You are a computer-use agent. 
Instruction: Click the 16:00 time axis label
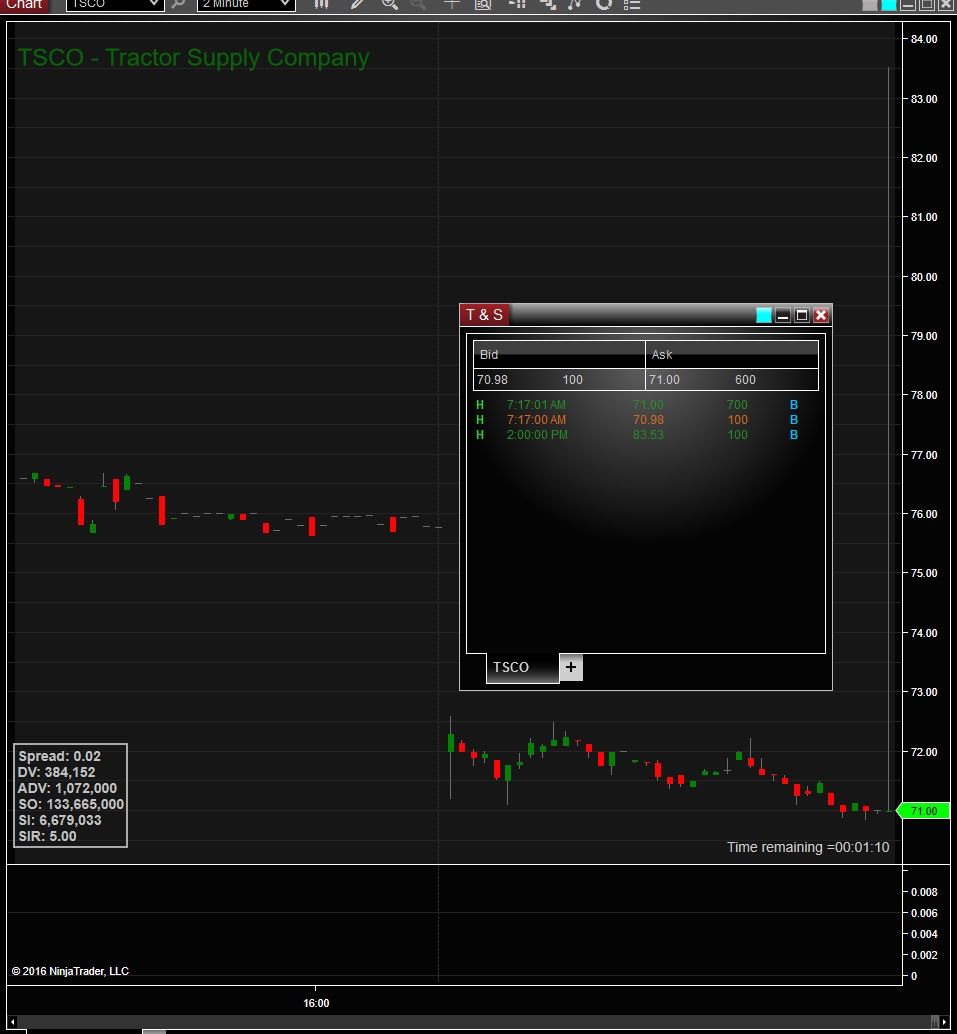[316, 1003]
